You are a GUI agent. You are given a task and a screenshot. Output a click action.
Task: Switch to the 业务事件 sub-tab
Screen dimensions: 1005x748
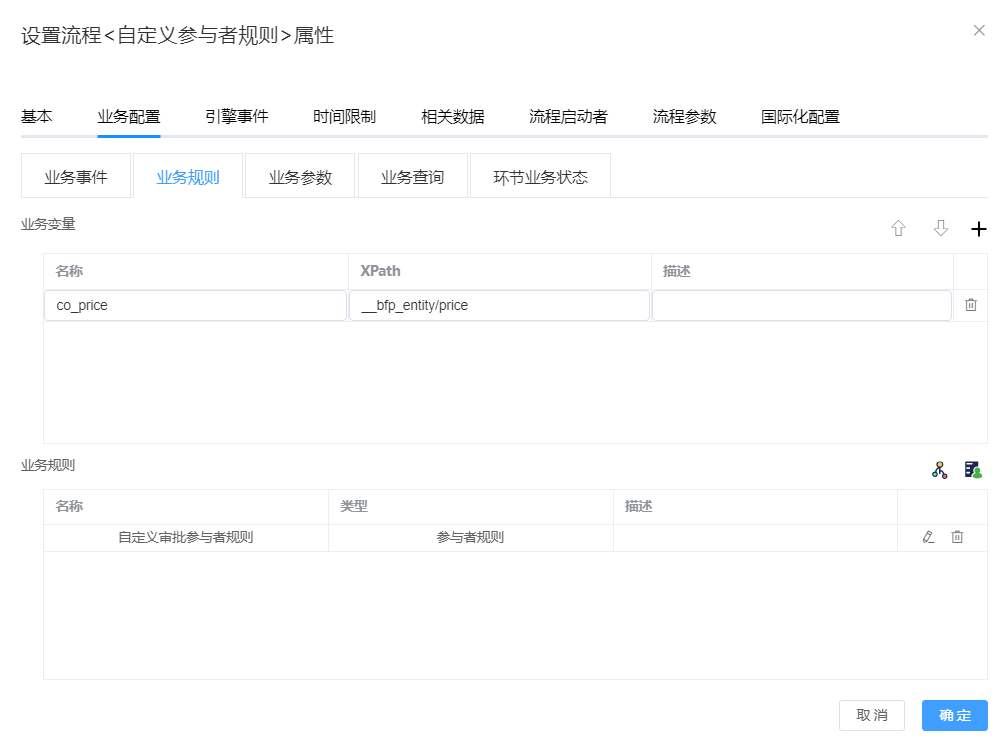(x=76, y=177)
